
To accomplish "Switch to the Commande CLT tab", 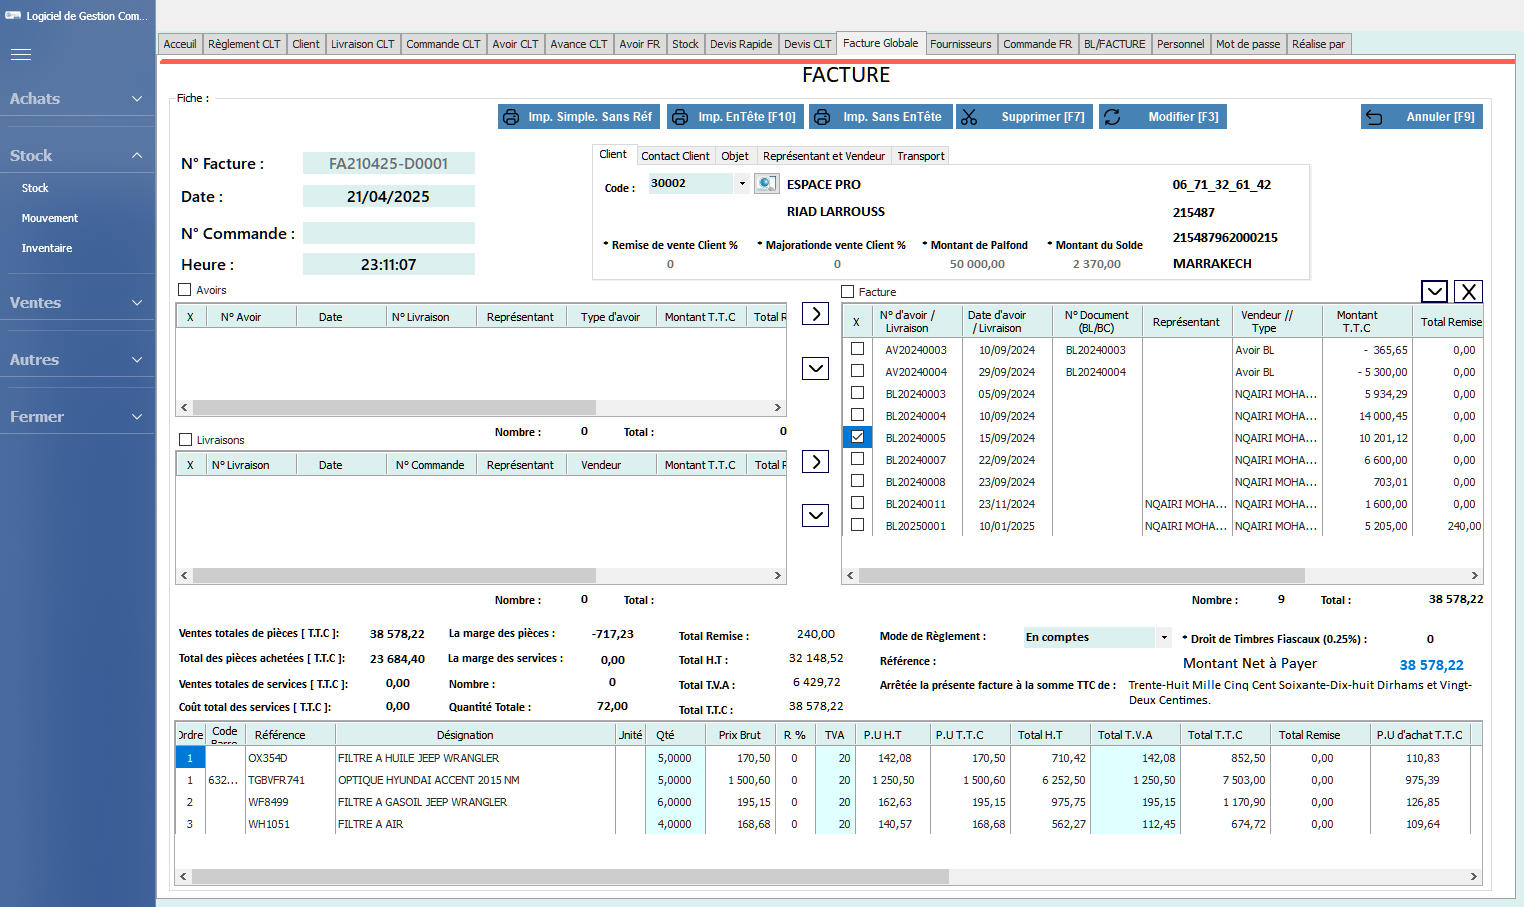I will 443,44.
